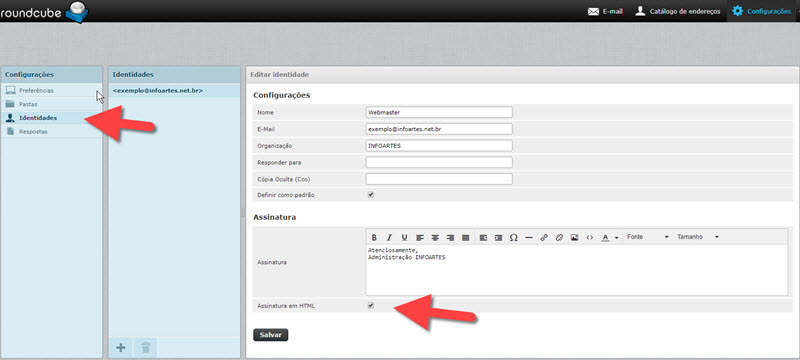Open Respostas settings section
The height and width of the screenshot is (360, 800).
pyautogui.click(x=52, y=132)
